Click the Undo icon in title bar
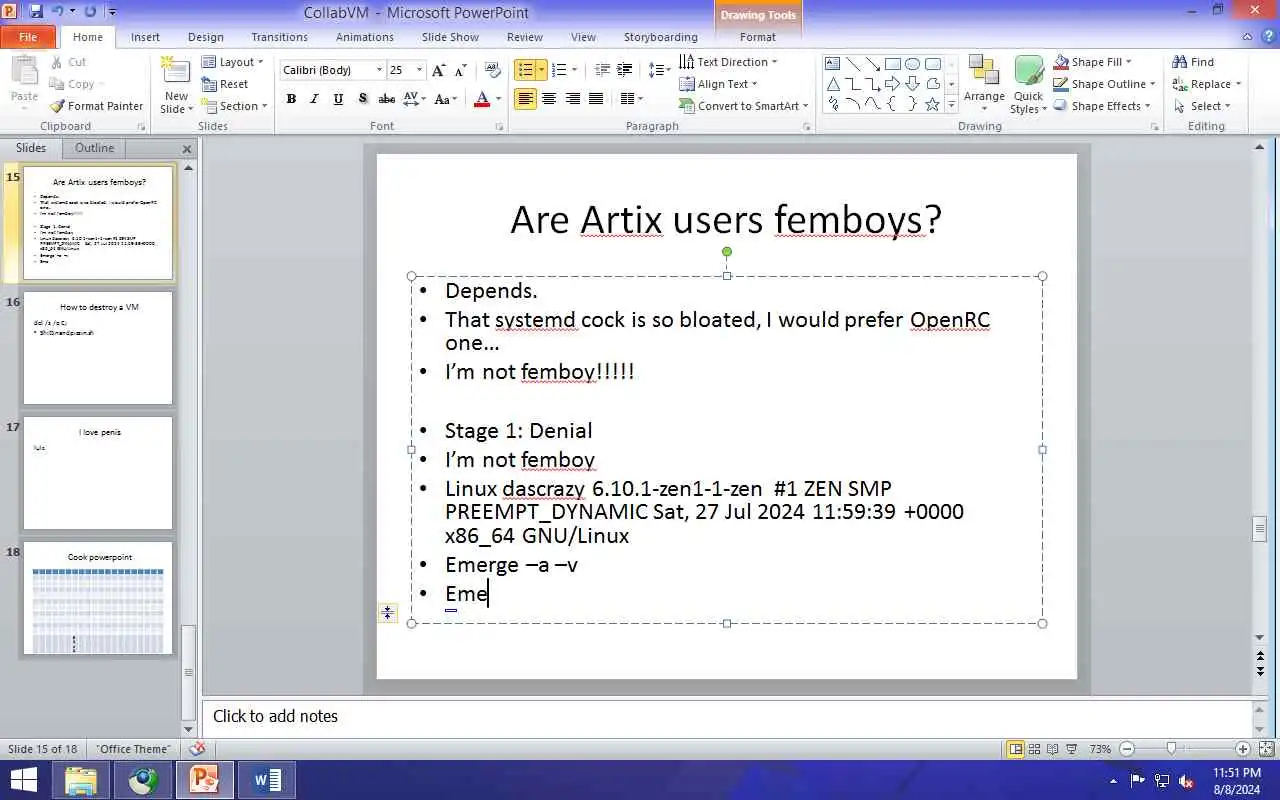The image size is (1280, 800). 58,12
